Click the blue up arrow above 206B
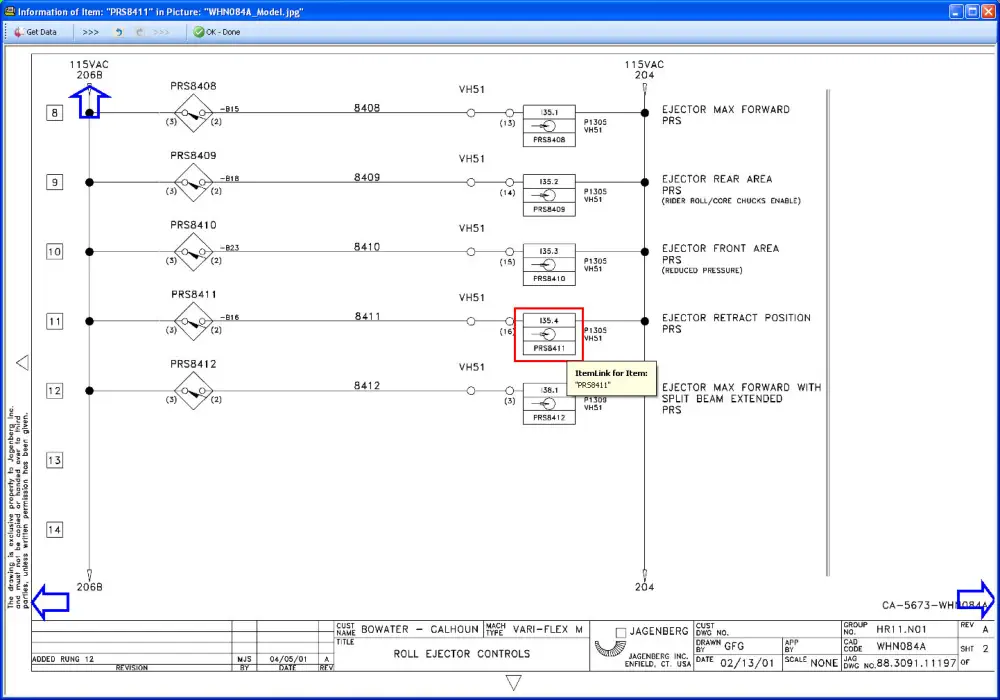 91,101
